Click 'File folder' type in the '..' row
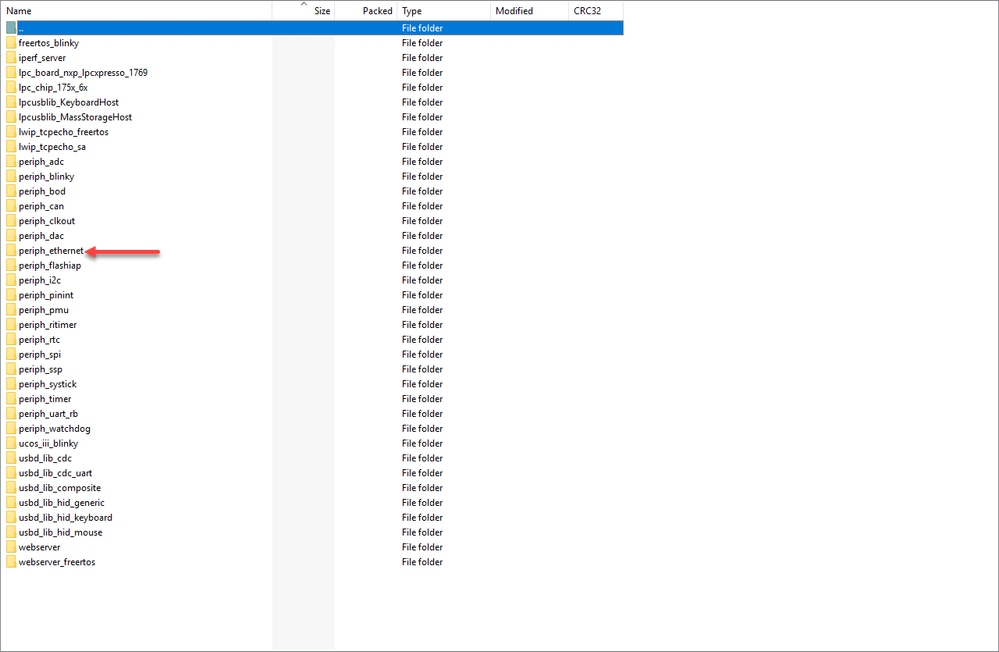 pos(422,28)
